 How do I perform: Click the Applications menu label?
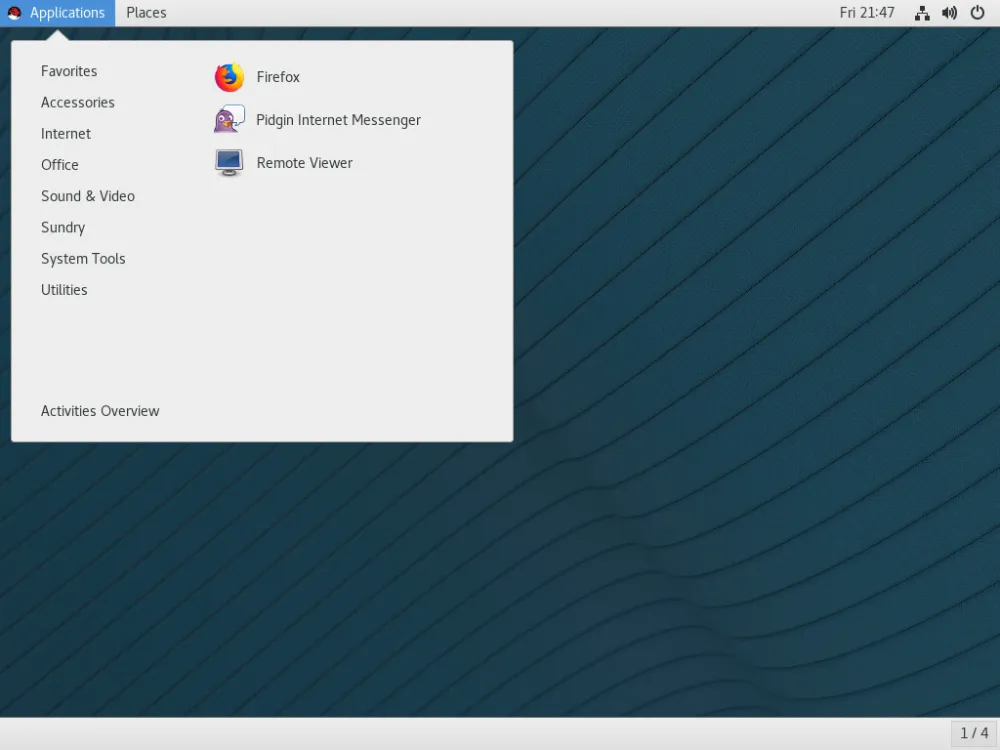(x=66, y=12)
